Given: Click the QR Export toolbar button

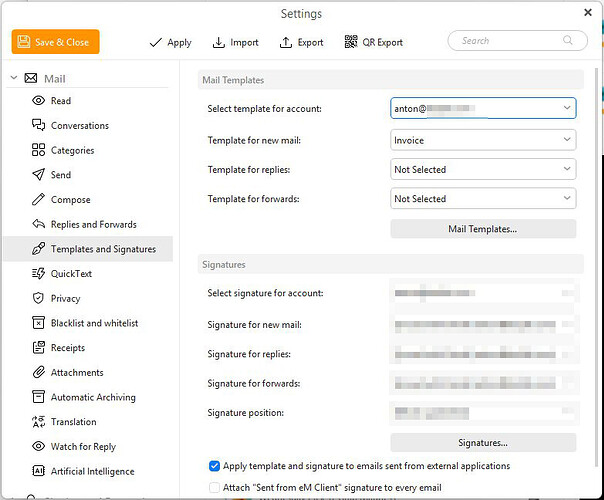Looking at the screenshot, I should 374,42.
